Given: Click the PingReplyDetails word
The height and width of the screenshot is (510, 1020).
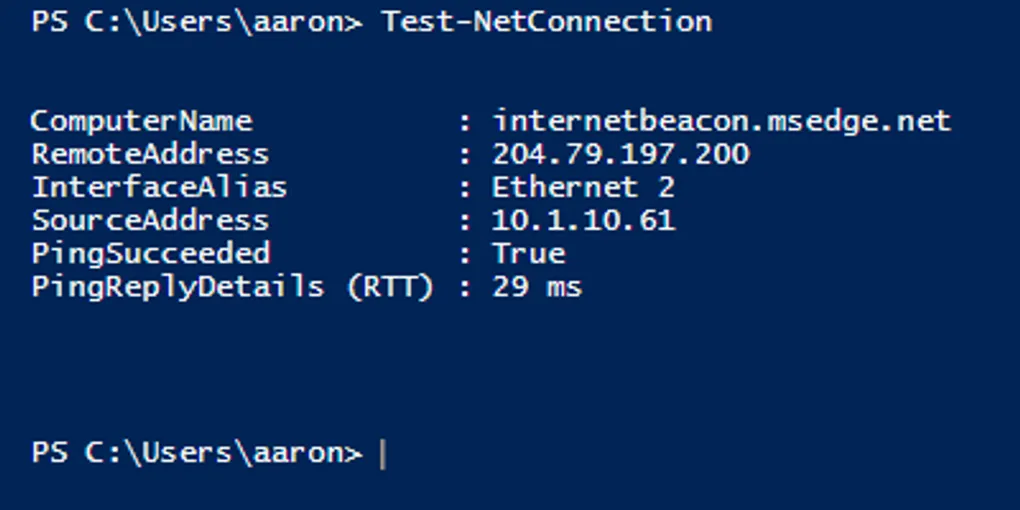Looking at the screenshot, I should (x=178, y=288).
